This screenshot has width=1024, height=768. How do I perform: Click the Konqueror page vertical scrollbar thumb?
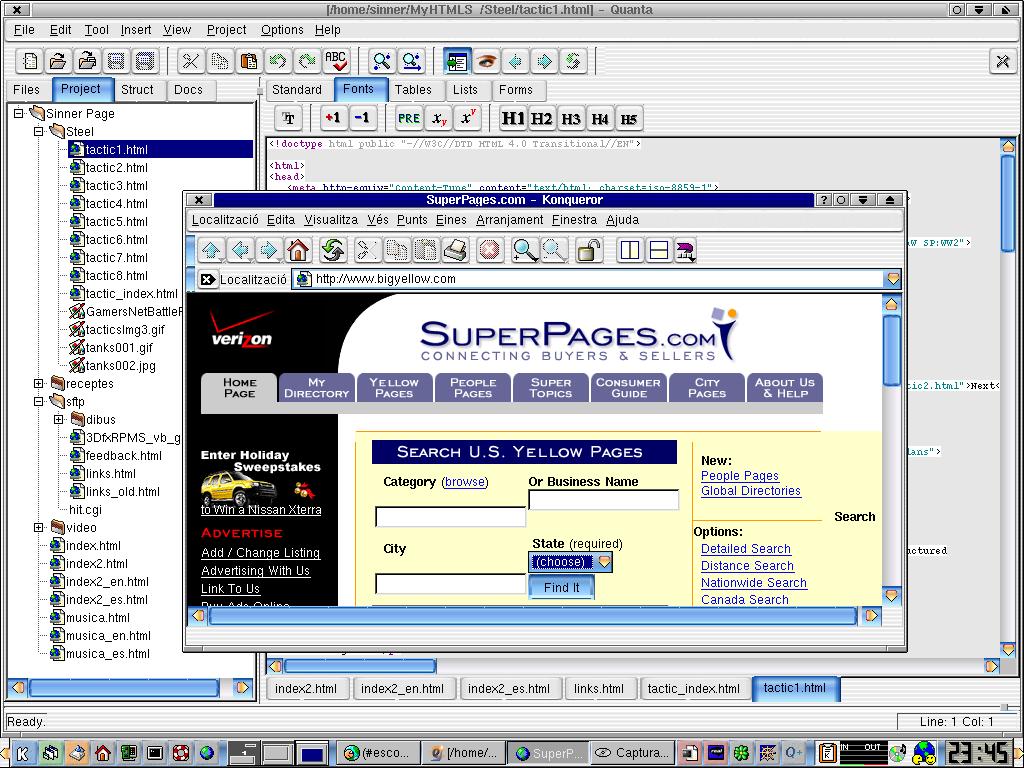coord(891,350)
